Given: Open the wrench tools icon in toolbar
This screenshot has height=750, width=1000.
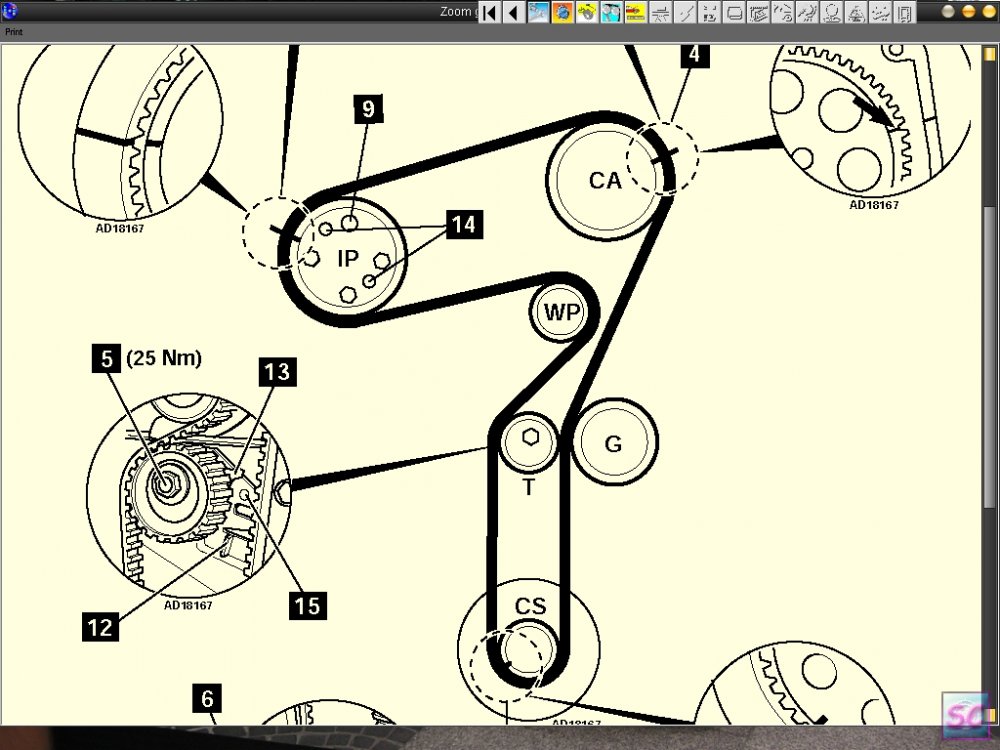Looking at the screenshot, I should tap(538, 11).
